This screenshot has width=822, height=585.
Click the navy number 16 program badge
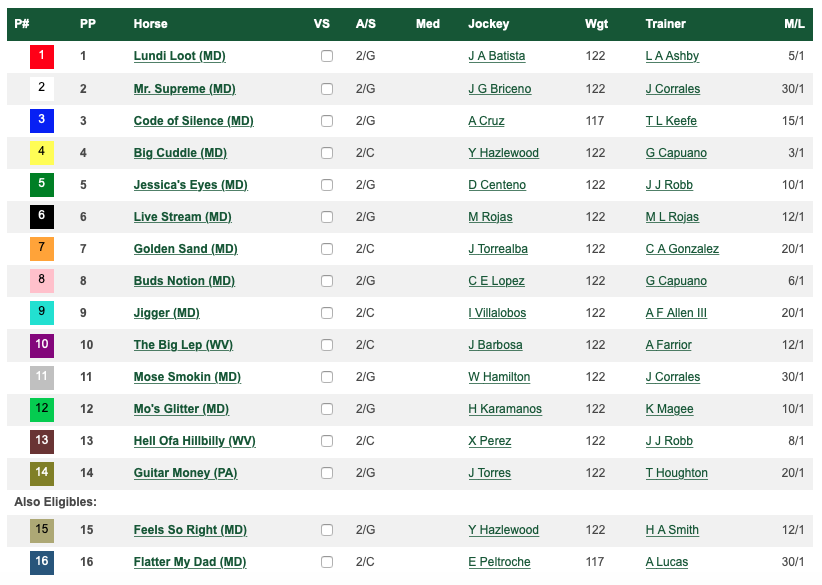tap(42, 562)
